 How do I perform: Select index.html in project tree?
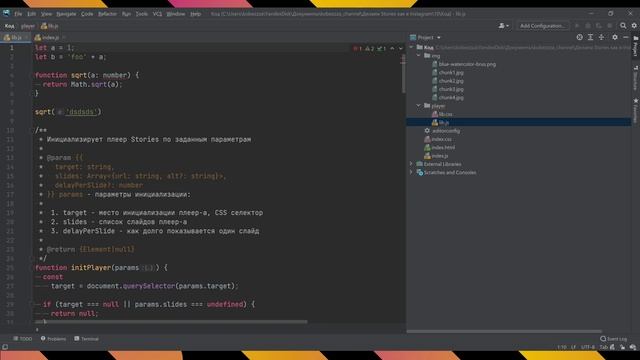pyautogui.click(x=440, y=147)
